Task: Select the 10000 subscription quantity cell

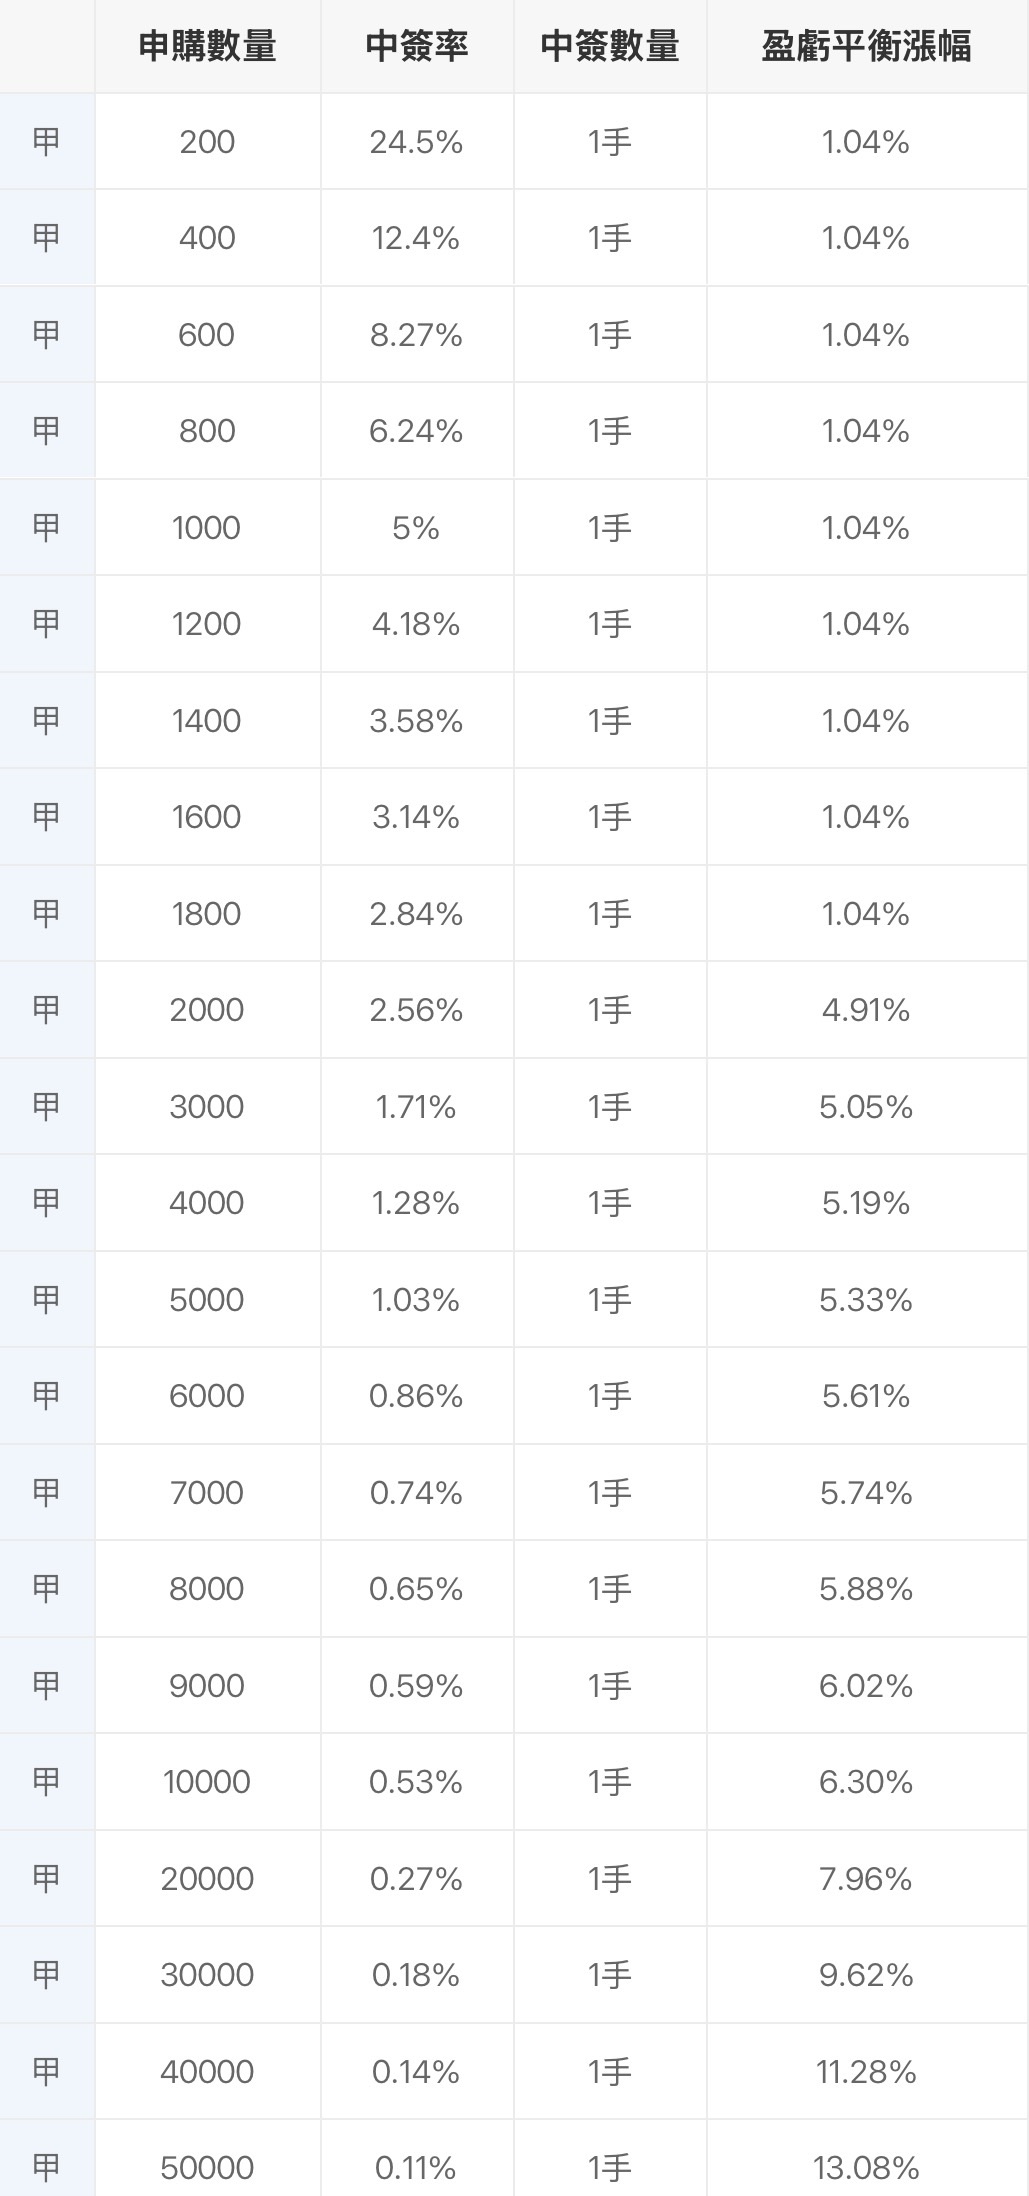Action: [208, 1781]
